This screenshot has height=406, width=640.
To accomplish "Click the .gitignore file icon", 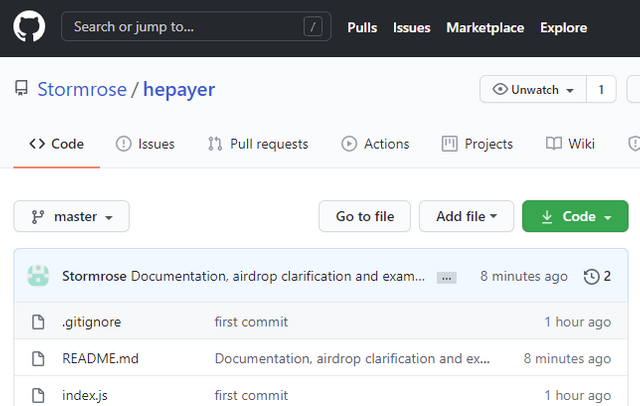I will (x=38, y=322).
